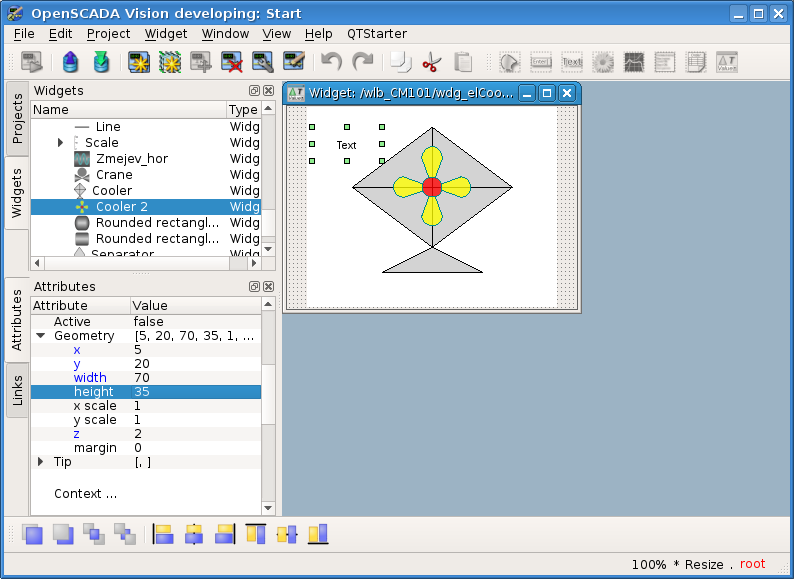Expand the Scale tree item
794x579 pixels.
click(61, 143)
